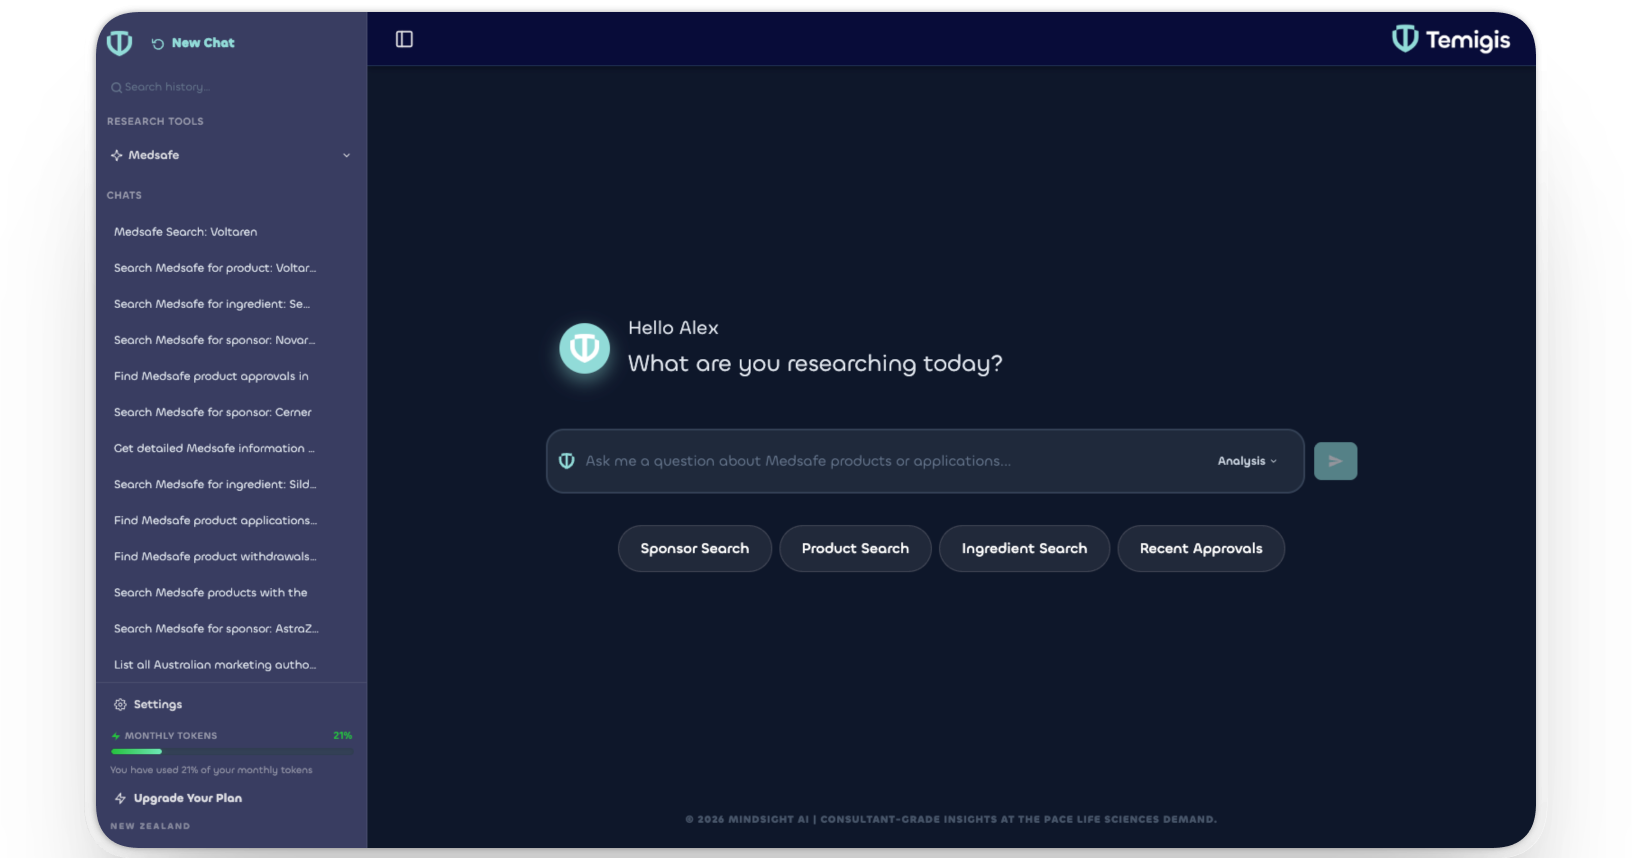This screenshot has height=858, width=1632.
Task: Click the Product Search button
Action: click(855, 548)
